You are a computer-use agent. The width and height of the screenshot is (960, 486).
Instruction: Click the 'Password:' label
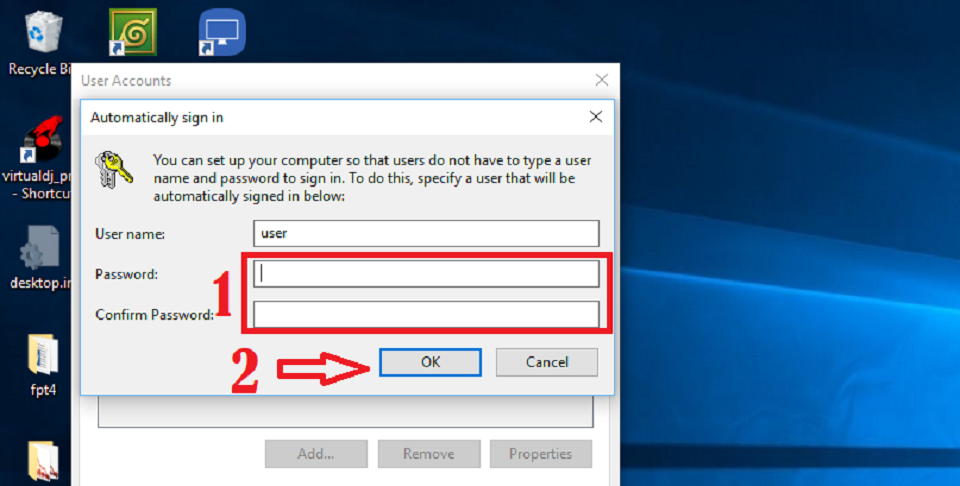point(126,274)
